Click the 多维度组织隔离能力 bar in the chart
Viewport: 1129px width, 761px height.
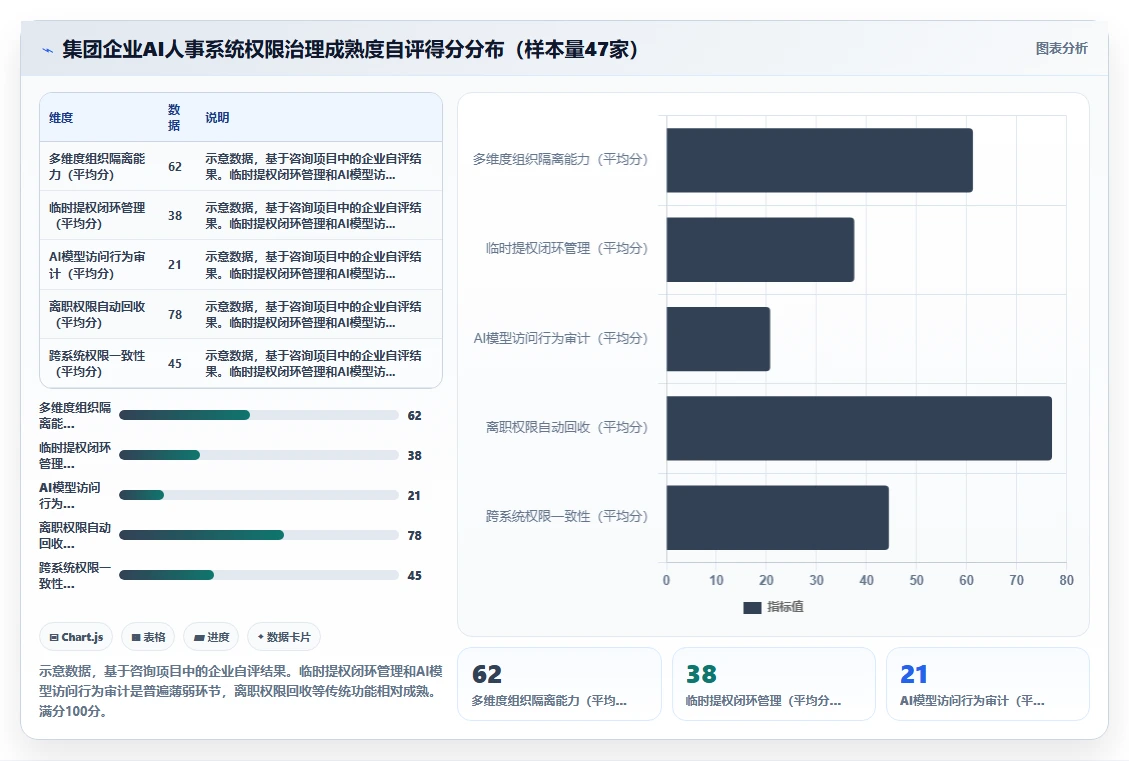[x=819, y=161]
